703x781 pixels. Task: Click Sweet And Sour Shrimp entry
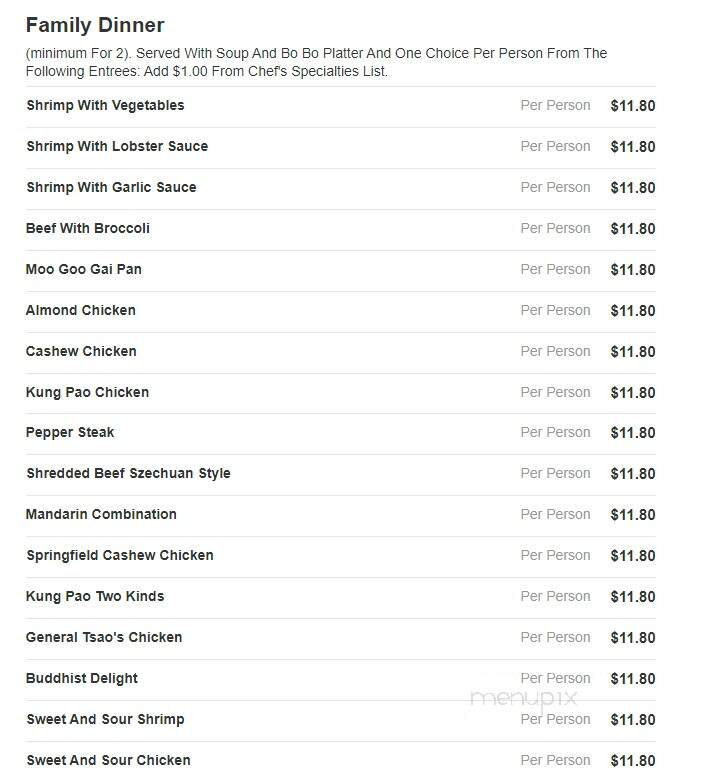pyautogui.click(x=105, y=719)
